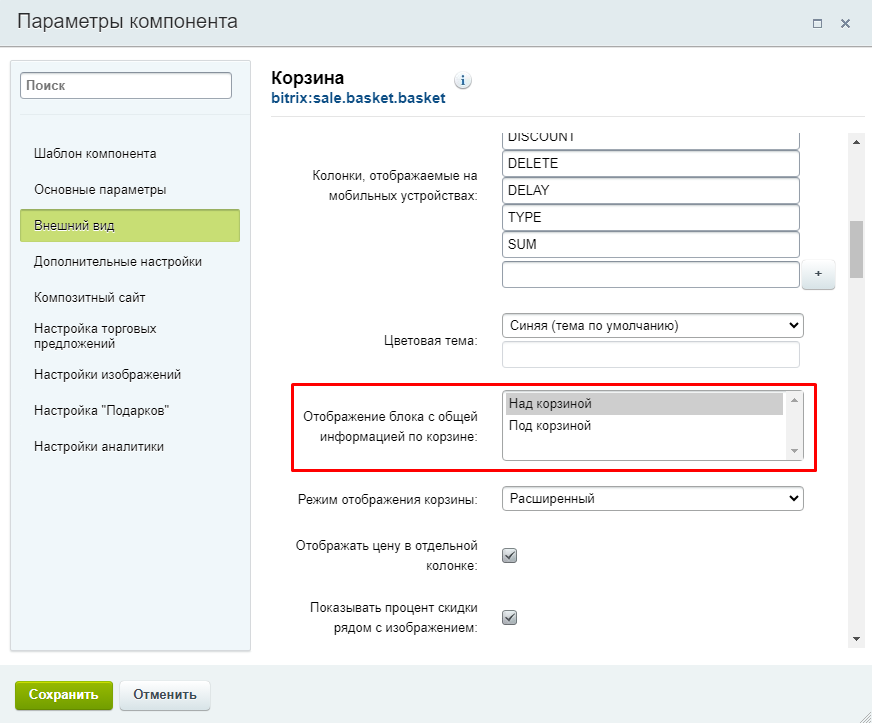
Task: Maximize the component parameters dialog
Action: pos(817,23)
